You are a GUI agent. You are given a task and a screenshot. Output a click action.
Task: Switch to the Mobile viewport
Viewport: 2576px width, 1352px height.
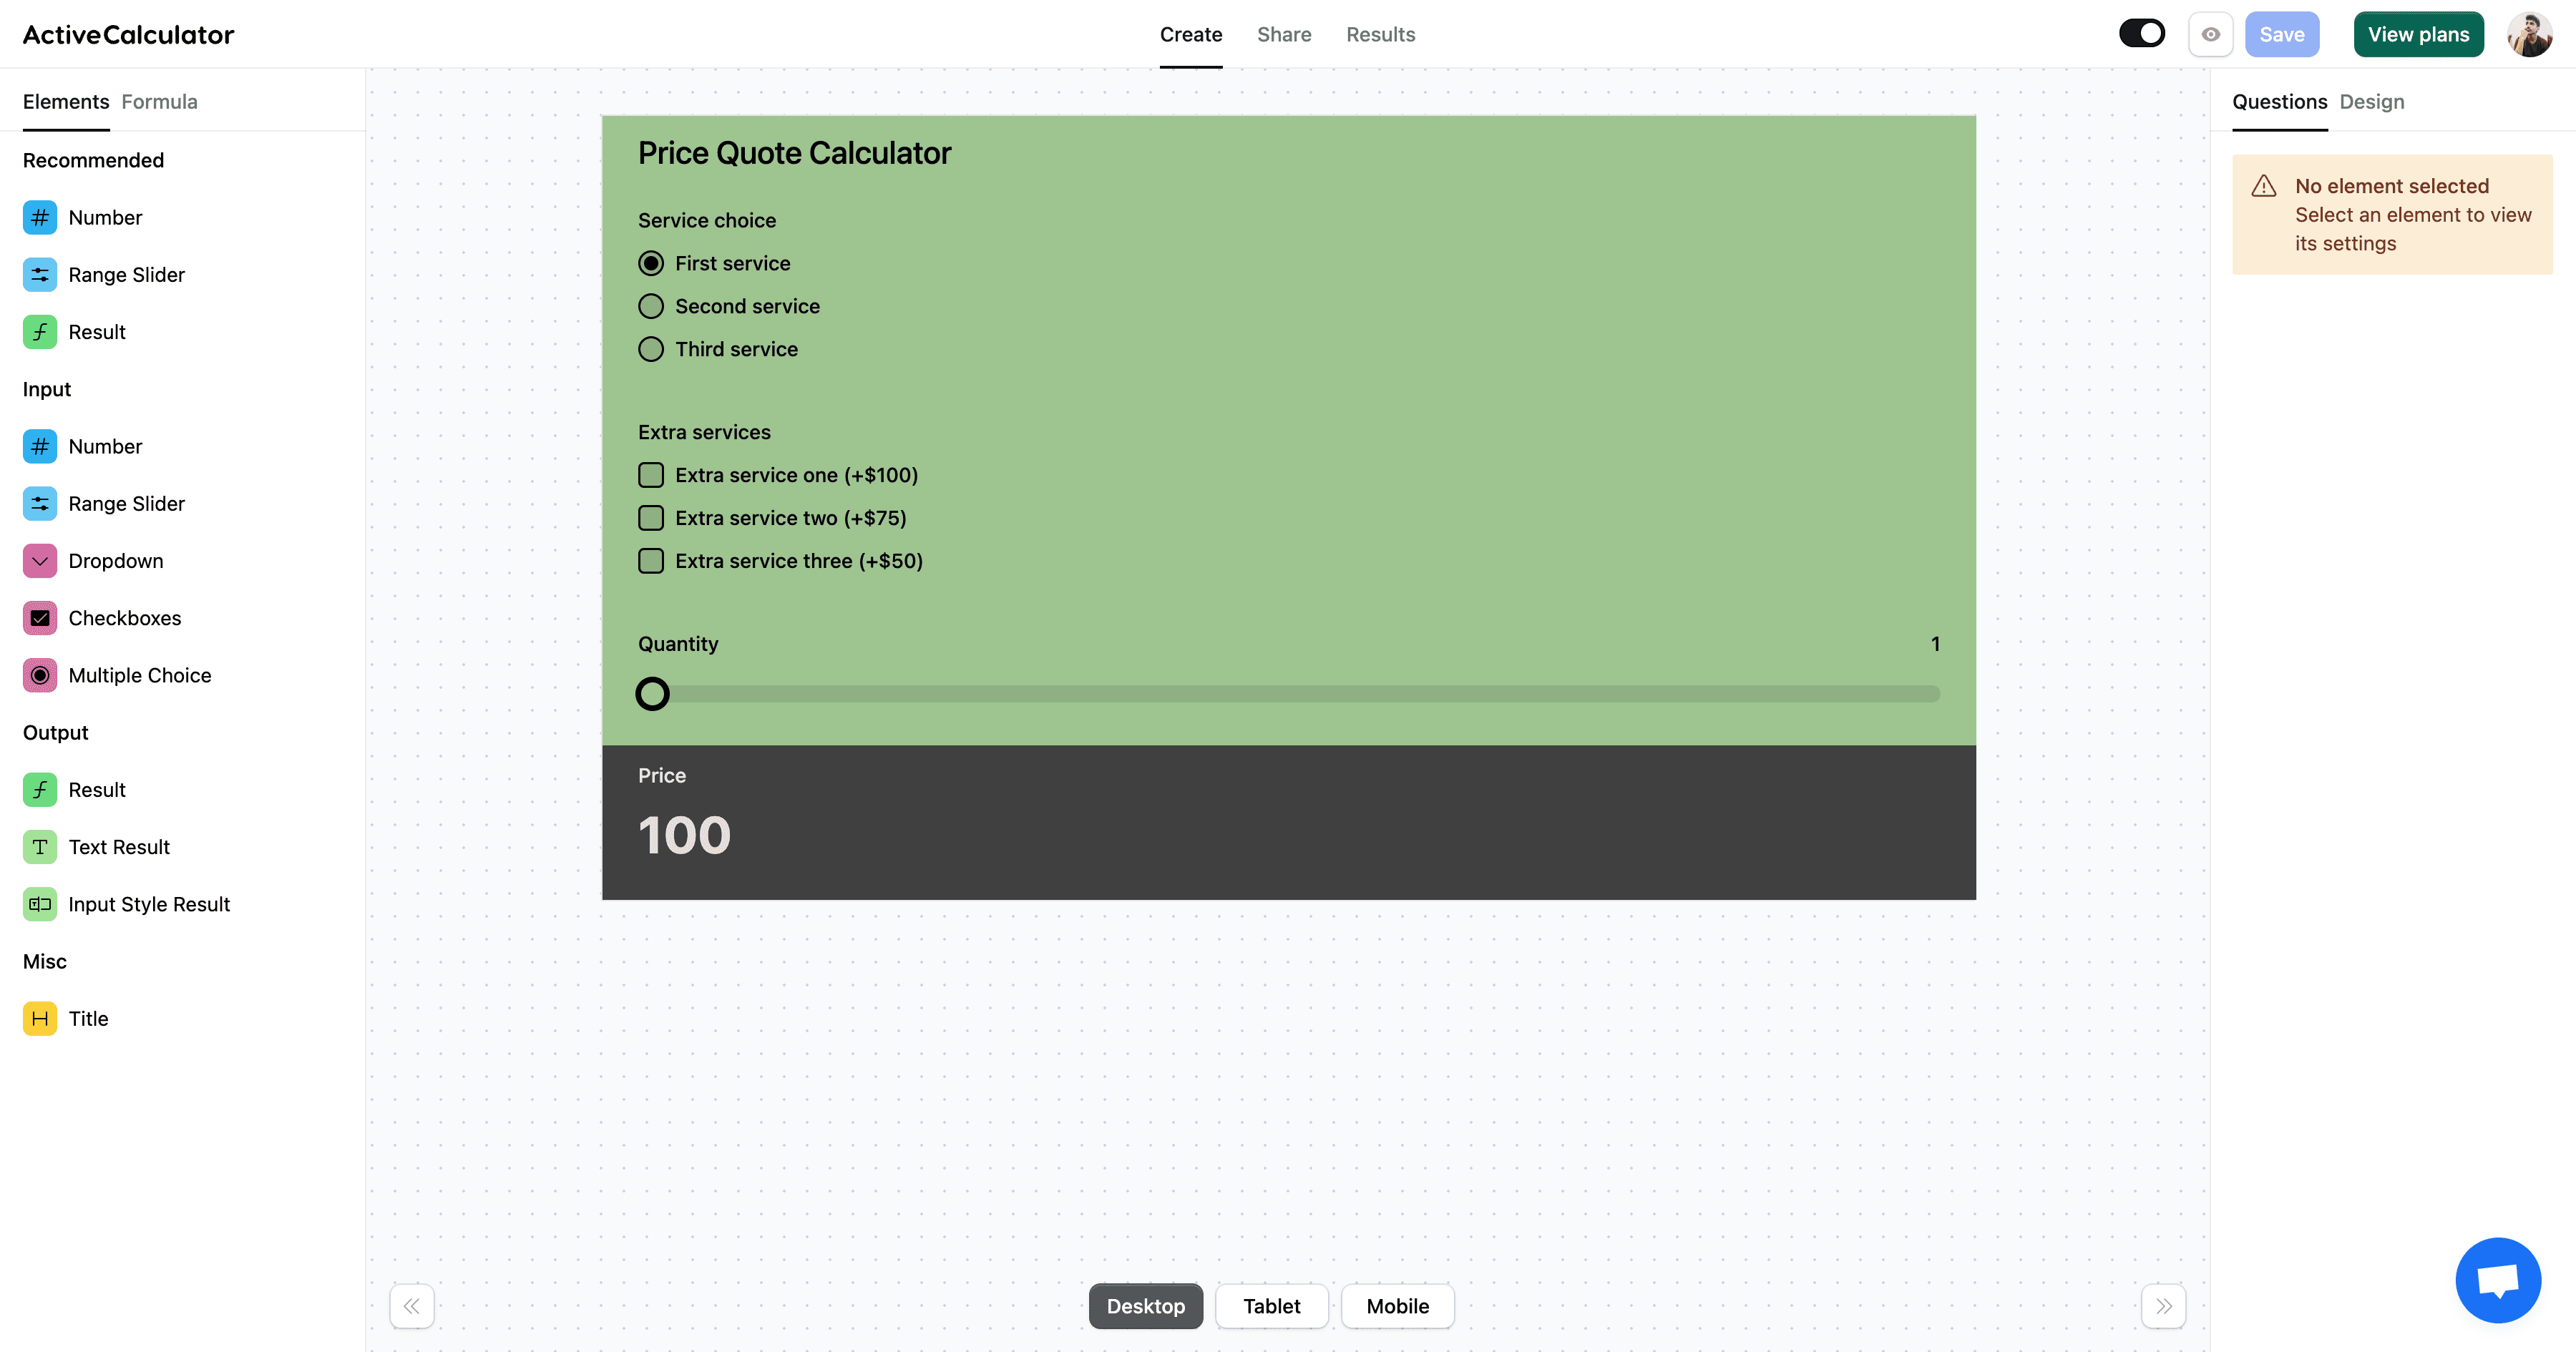(1395, 1306)
